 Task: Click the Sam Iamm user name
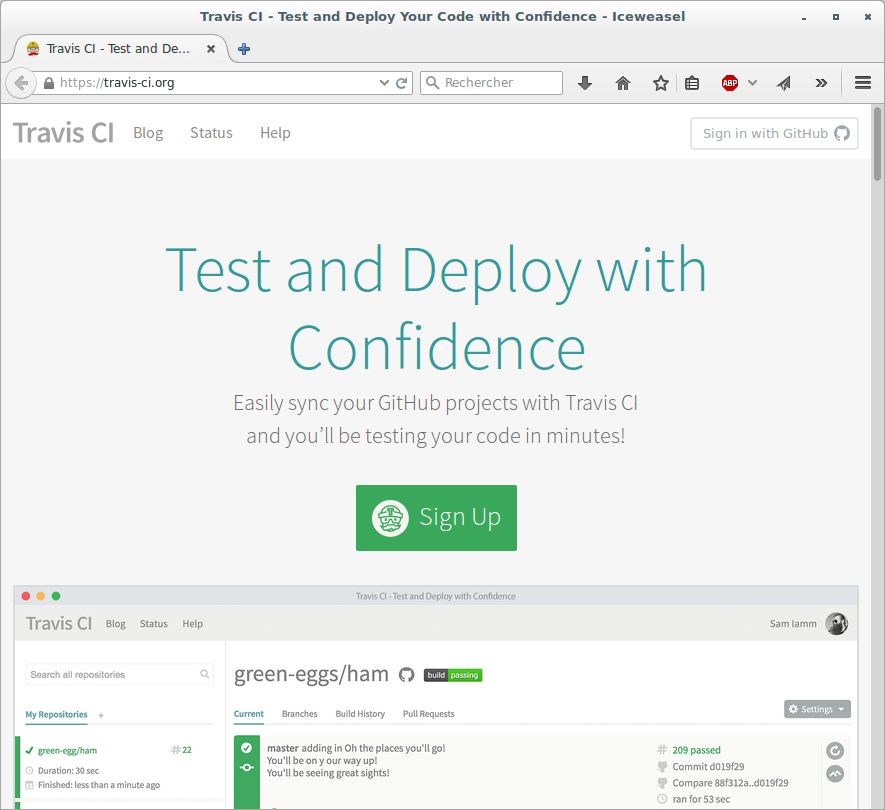793,624
